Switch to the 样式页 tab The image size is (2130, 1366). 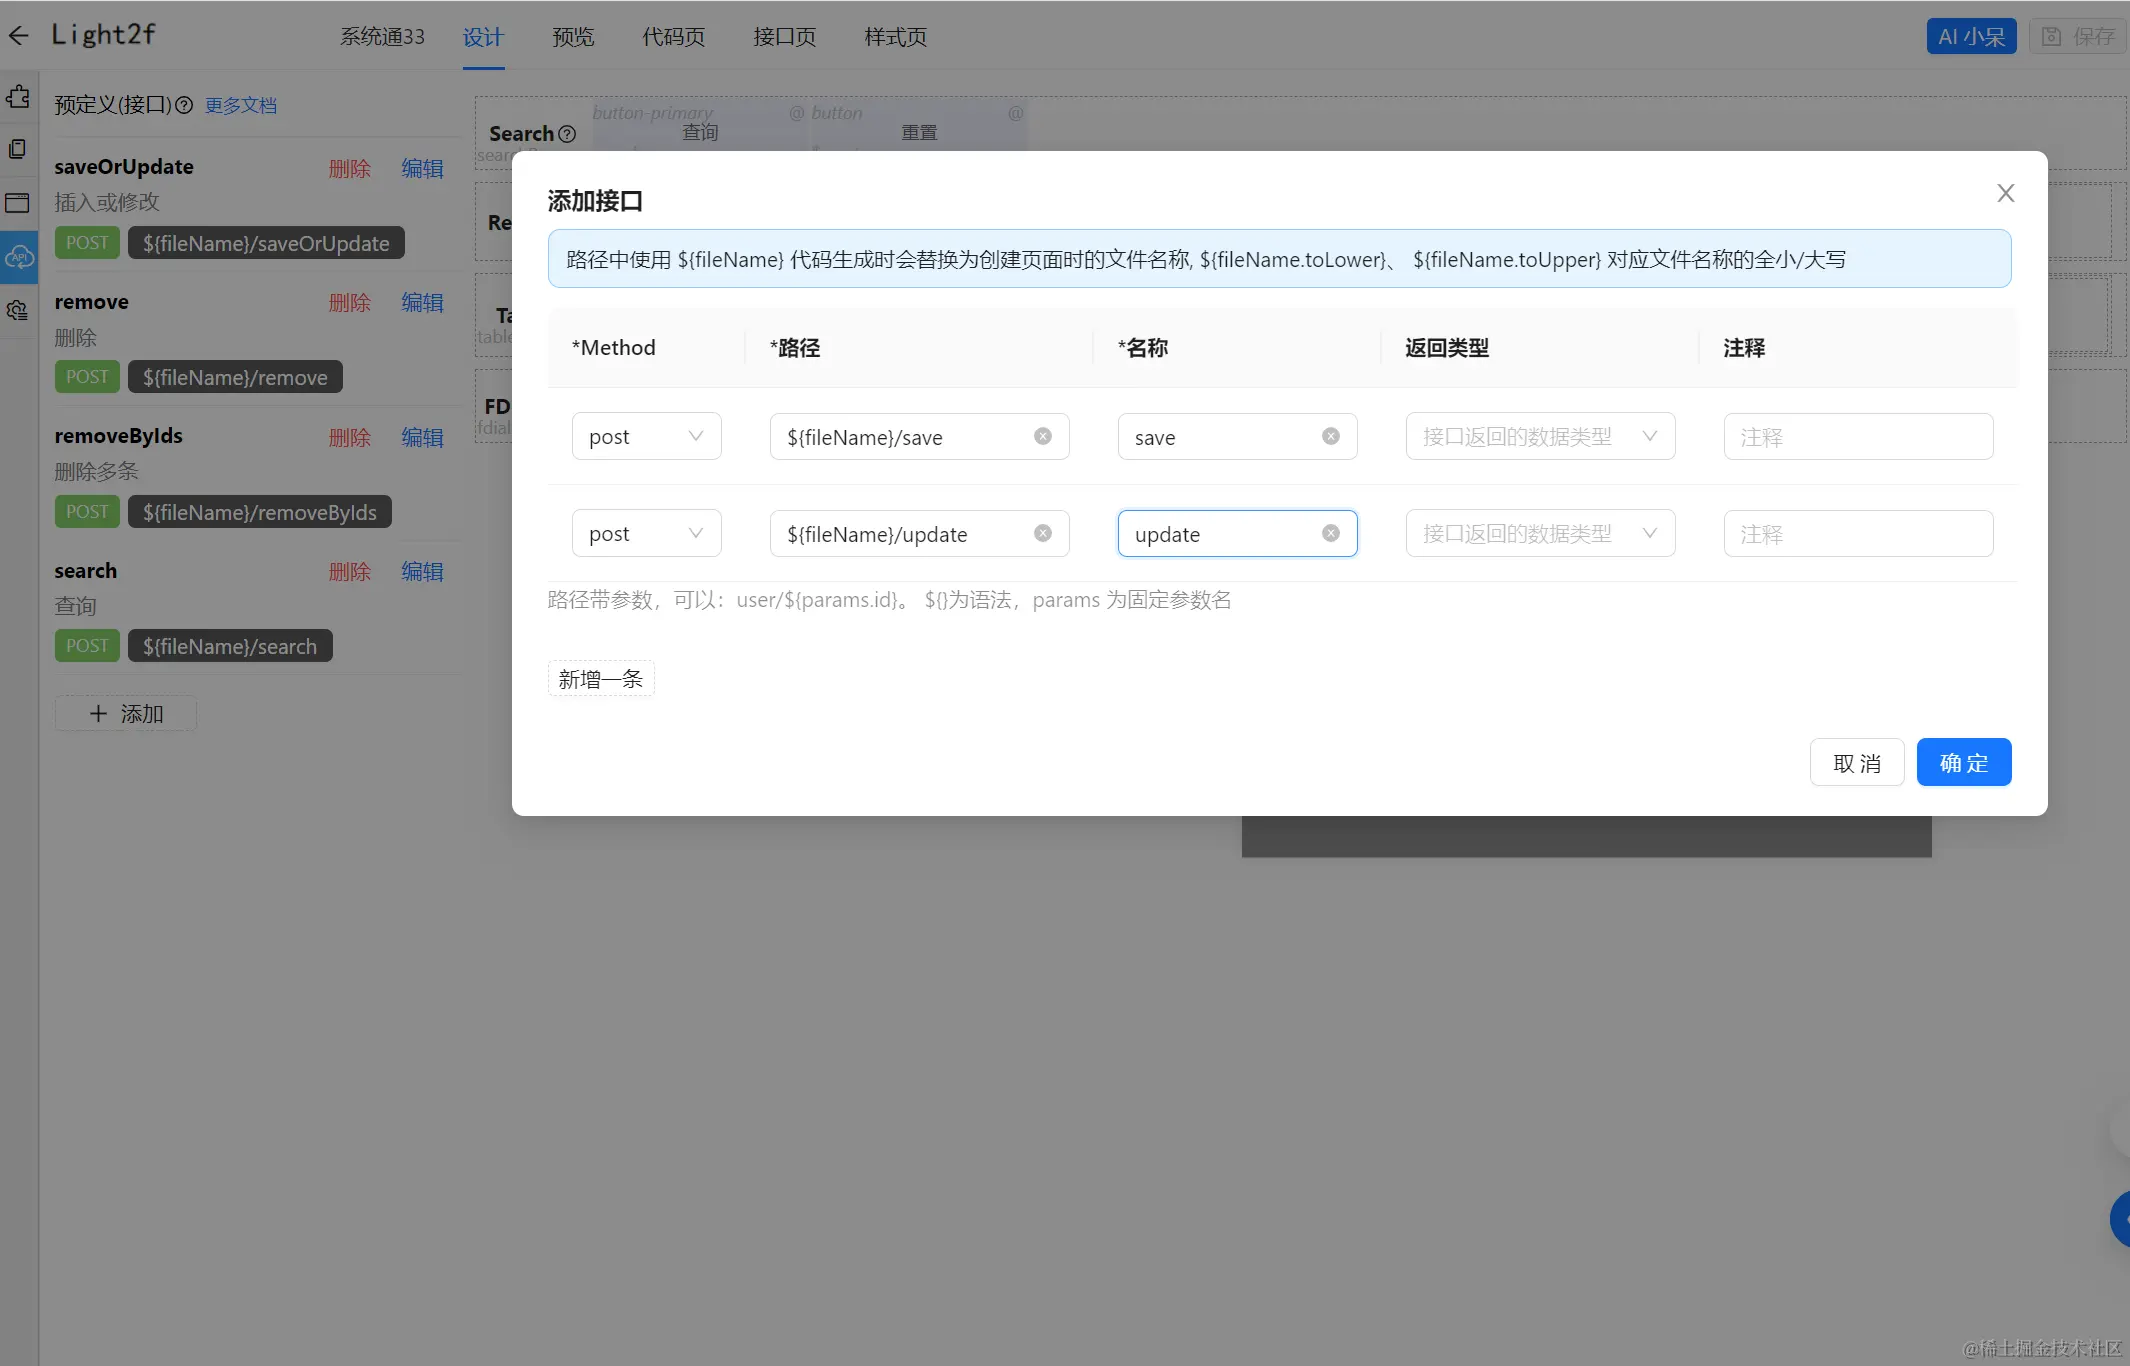tap(896, 37)
